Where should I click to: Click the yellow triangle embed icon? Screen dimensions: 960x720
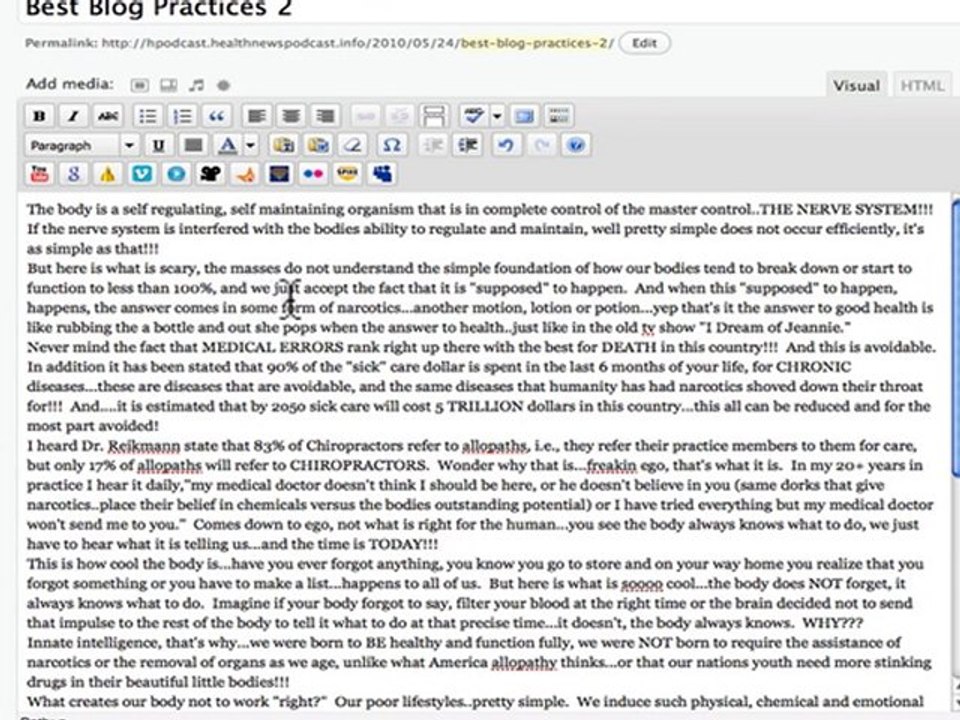pos(108,174)
